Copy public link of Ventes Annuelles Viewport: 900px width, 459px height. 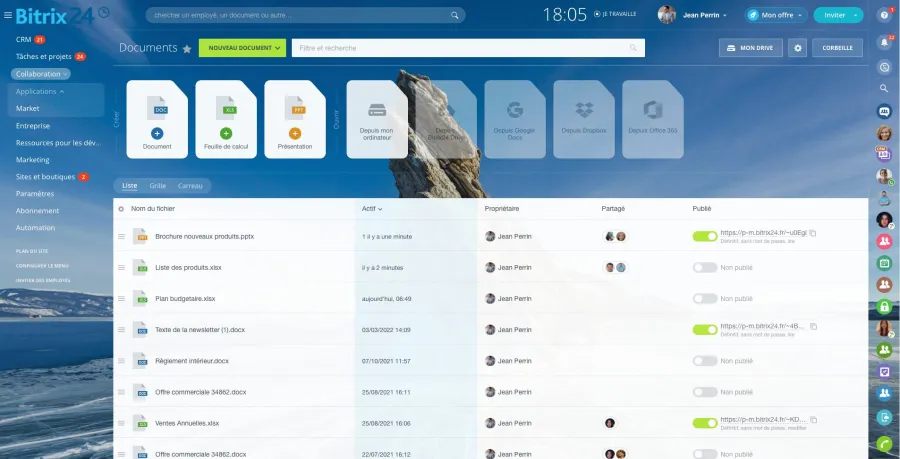[813, 420]
